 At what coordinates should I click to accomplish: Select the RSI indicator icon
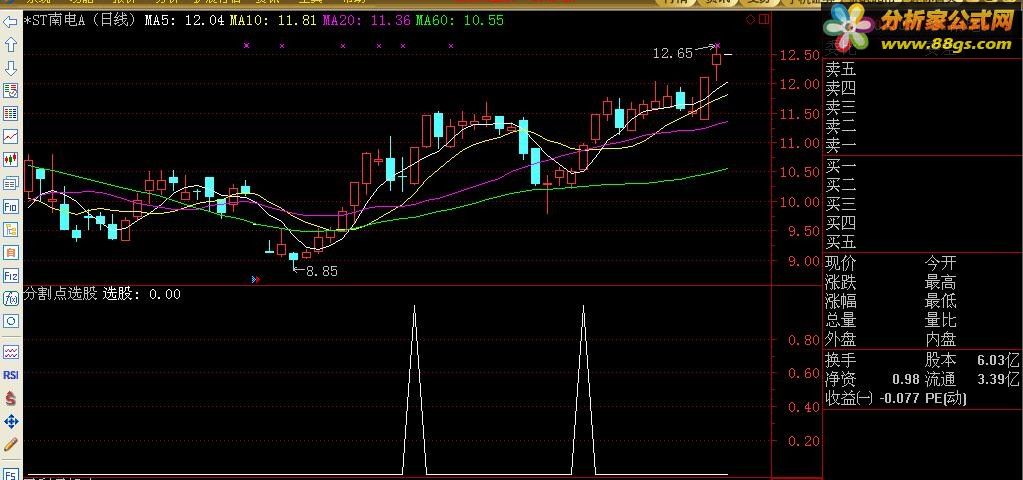coord(10,376)
